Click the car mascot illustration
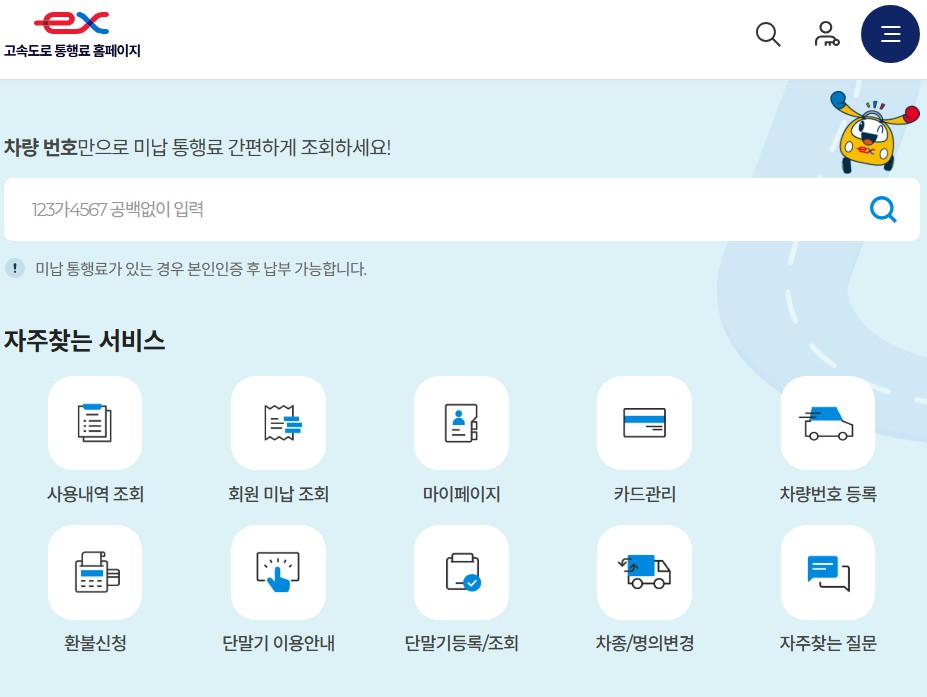This screenshot has width=927, height=697. (x=868, y=135)
